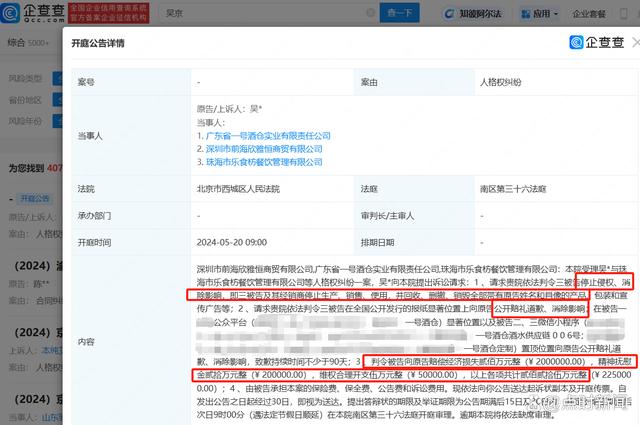Open the 深圳市前海欣雅恒商贸有限公司 link
The width and height of the screenshot is (640, 425).
tap(264, 149)
